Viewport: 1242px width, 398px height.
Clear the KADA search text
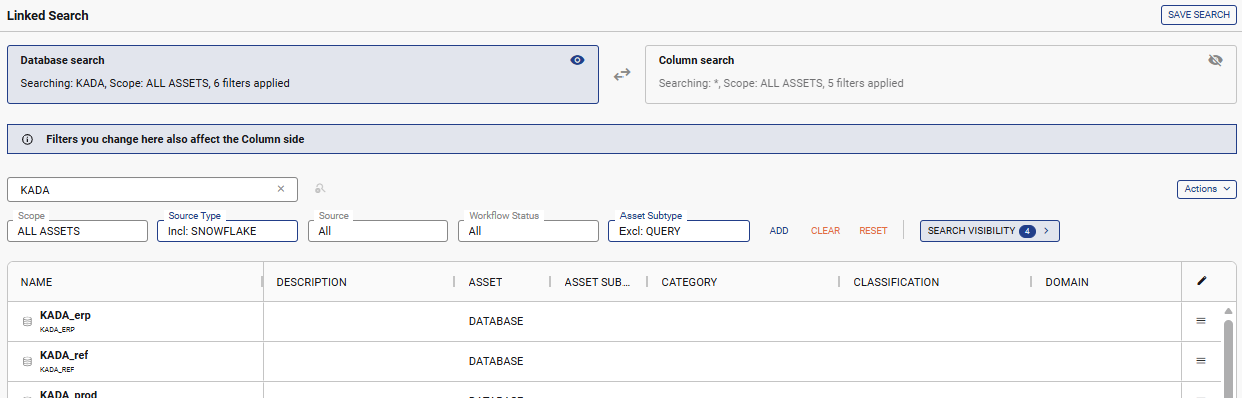click(281, 189)
